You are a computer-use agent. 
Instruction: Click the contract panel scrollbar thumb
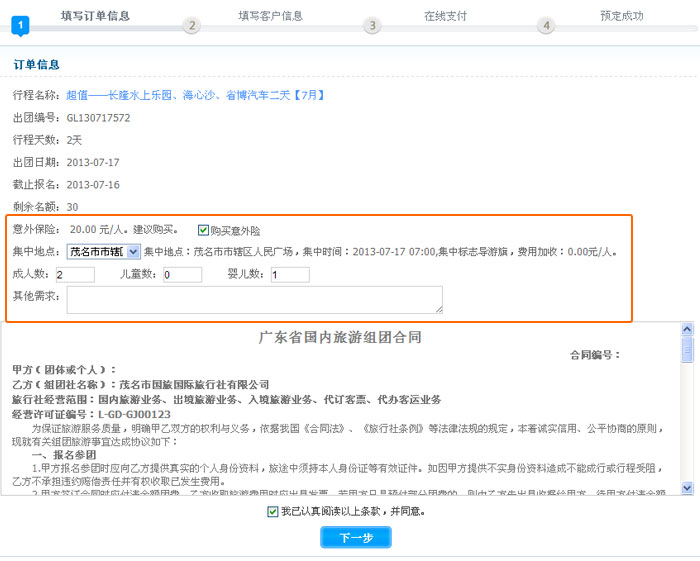click(x=687, y=348)
